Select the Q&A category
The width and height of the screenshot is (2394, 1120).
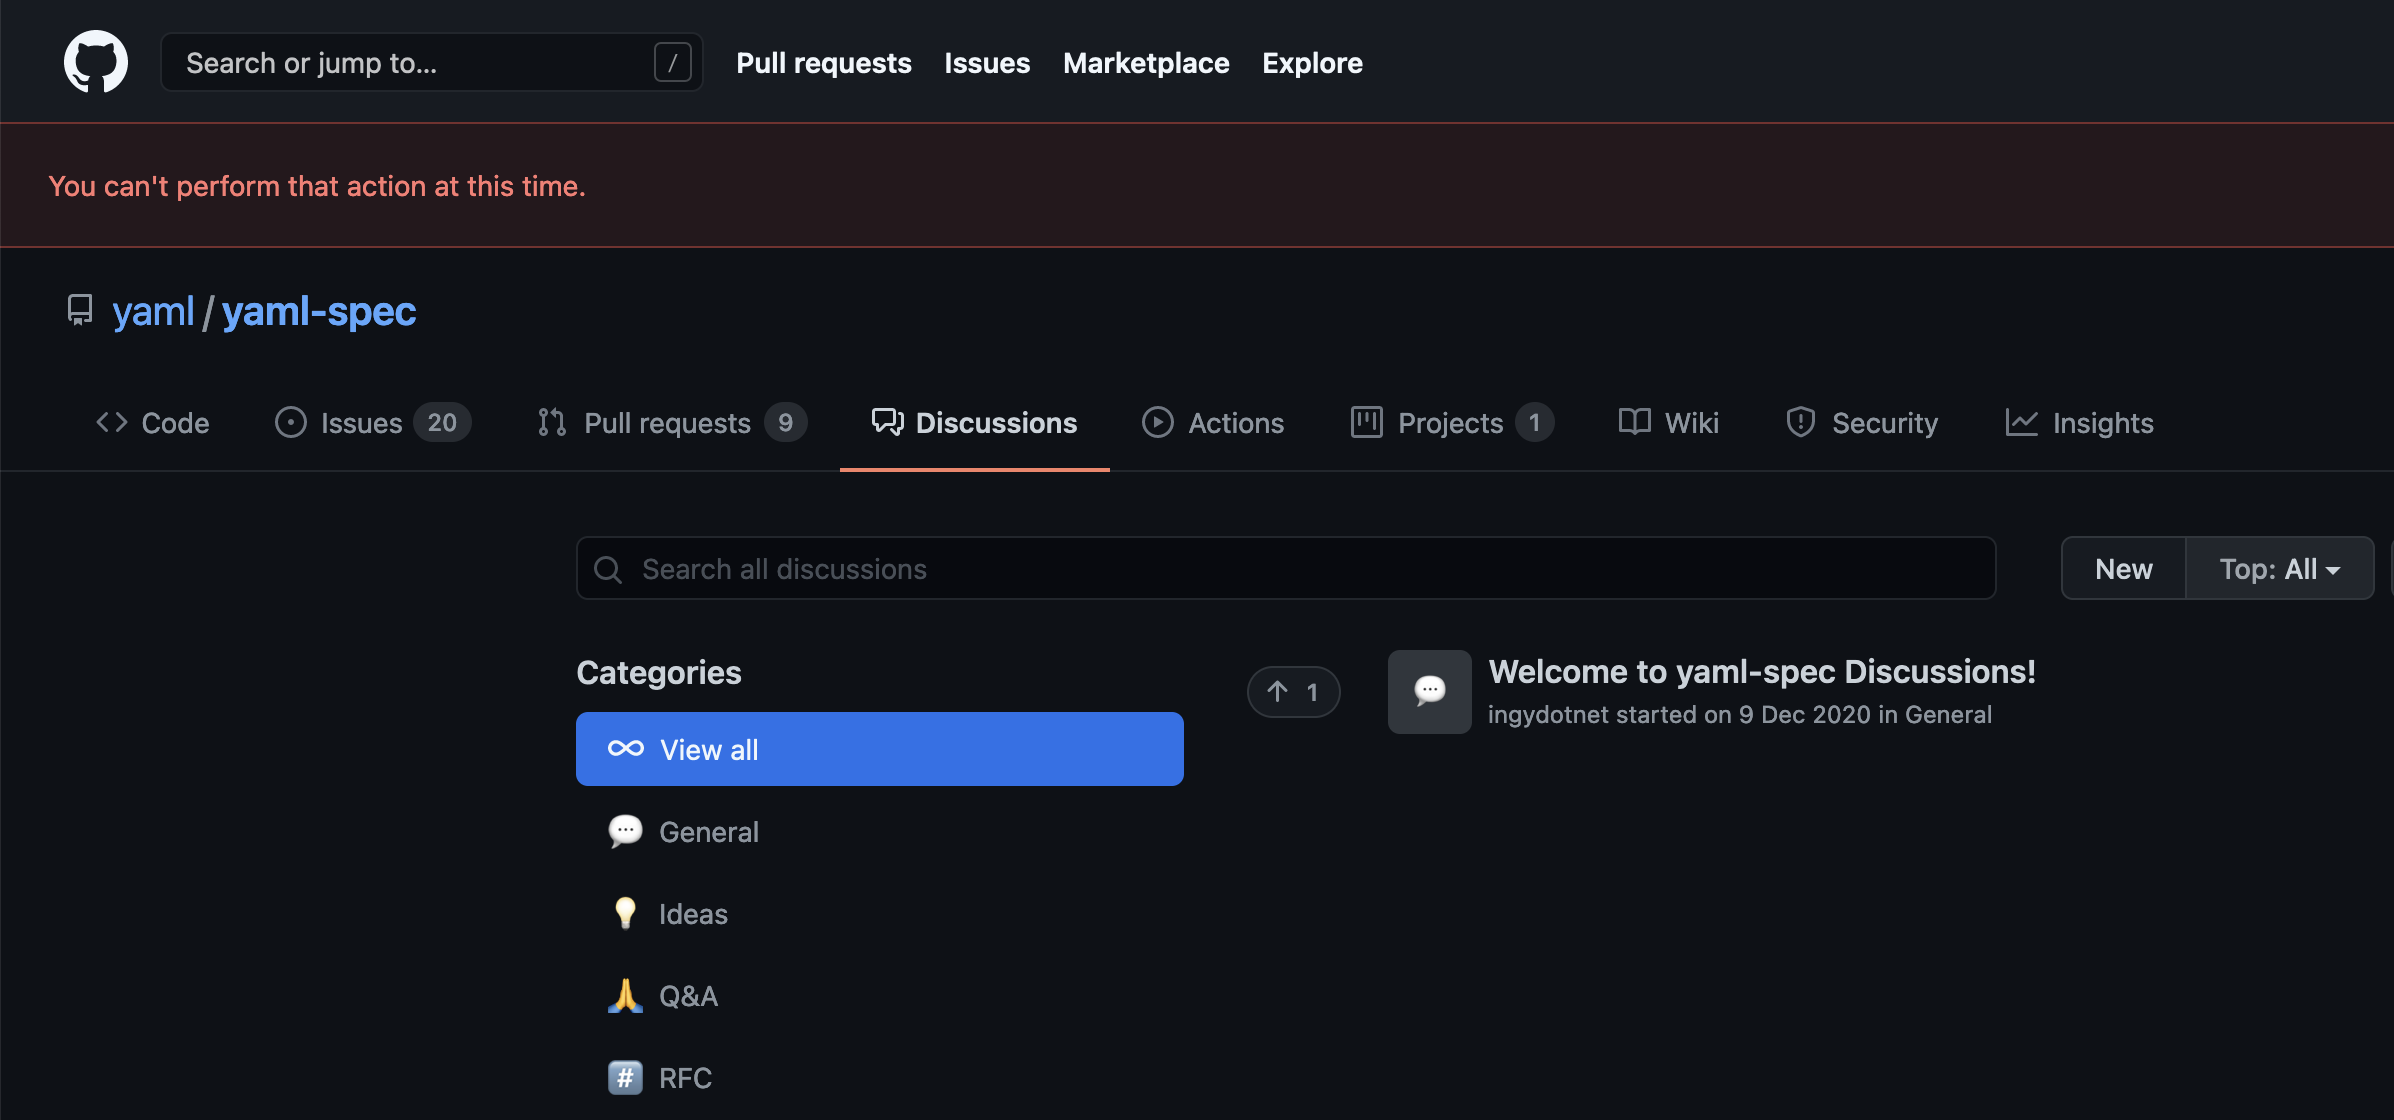pyautogui.click(x=687, y=995)
